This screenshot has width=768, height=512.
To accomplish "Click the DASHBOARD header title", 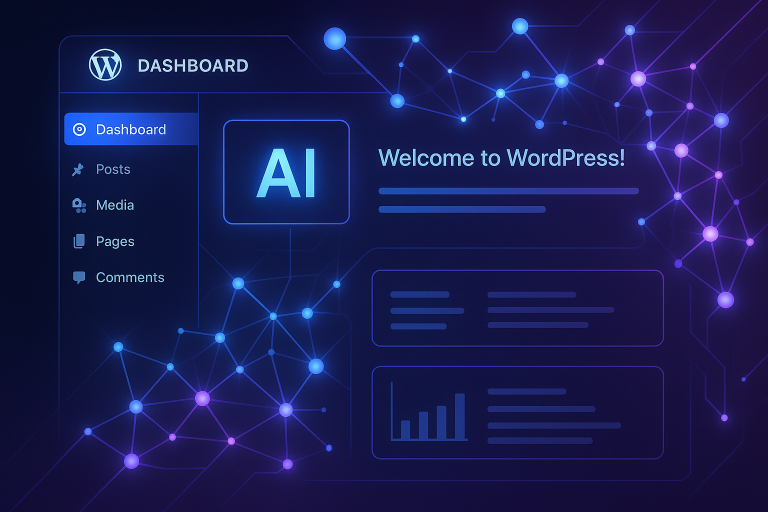I will click(193, 66).
